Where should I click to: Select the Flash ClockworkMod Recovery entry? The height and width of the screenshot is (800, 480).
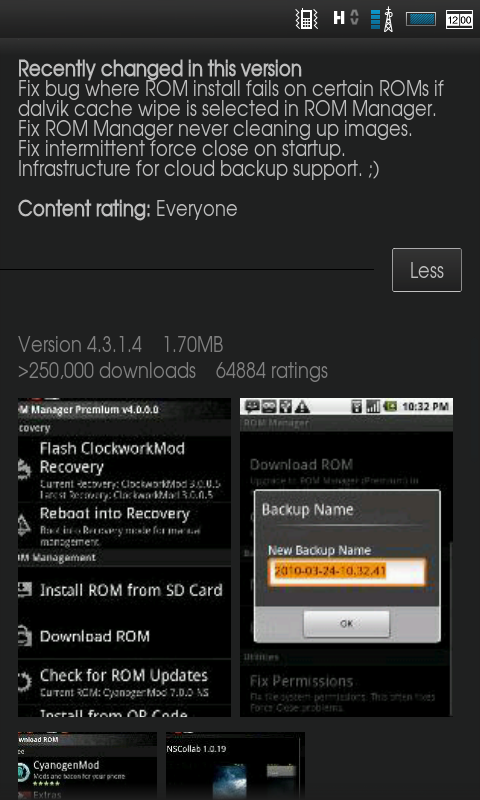pos(124,470)
